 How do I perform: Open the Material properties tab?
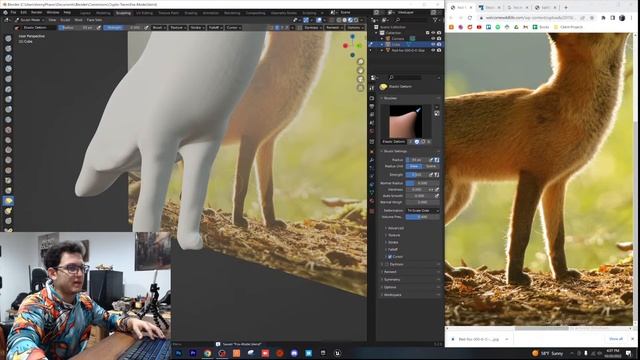click(372, 201)
